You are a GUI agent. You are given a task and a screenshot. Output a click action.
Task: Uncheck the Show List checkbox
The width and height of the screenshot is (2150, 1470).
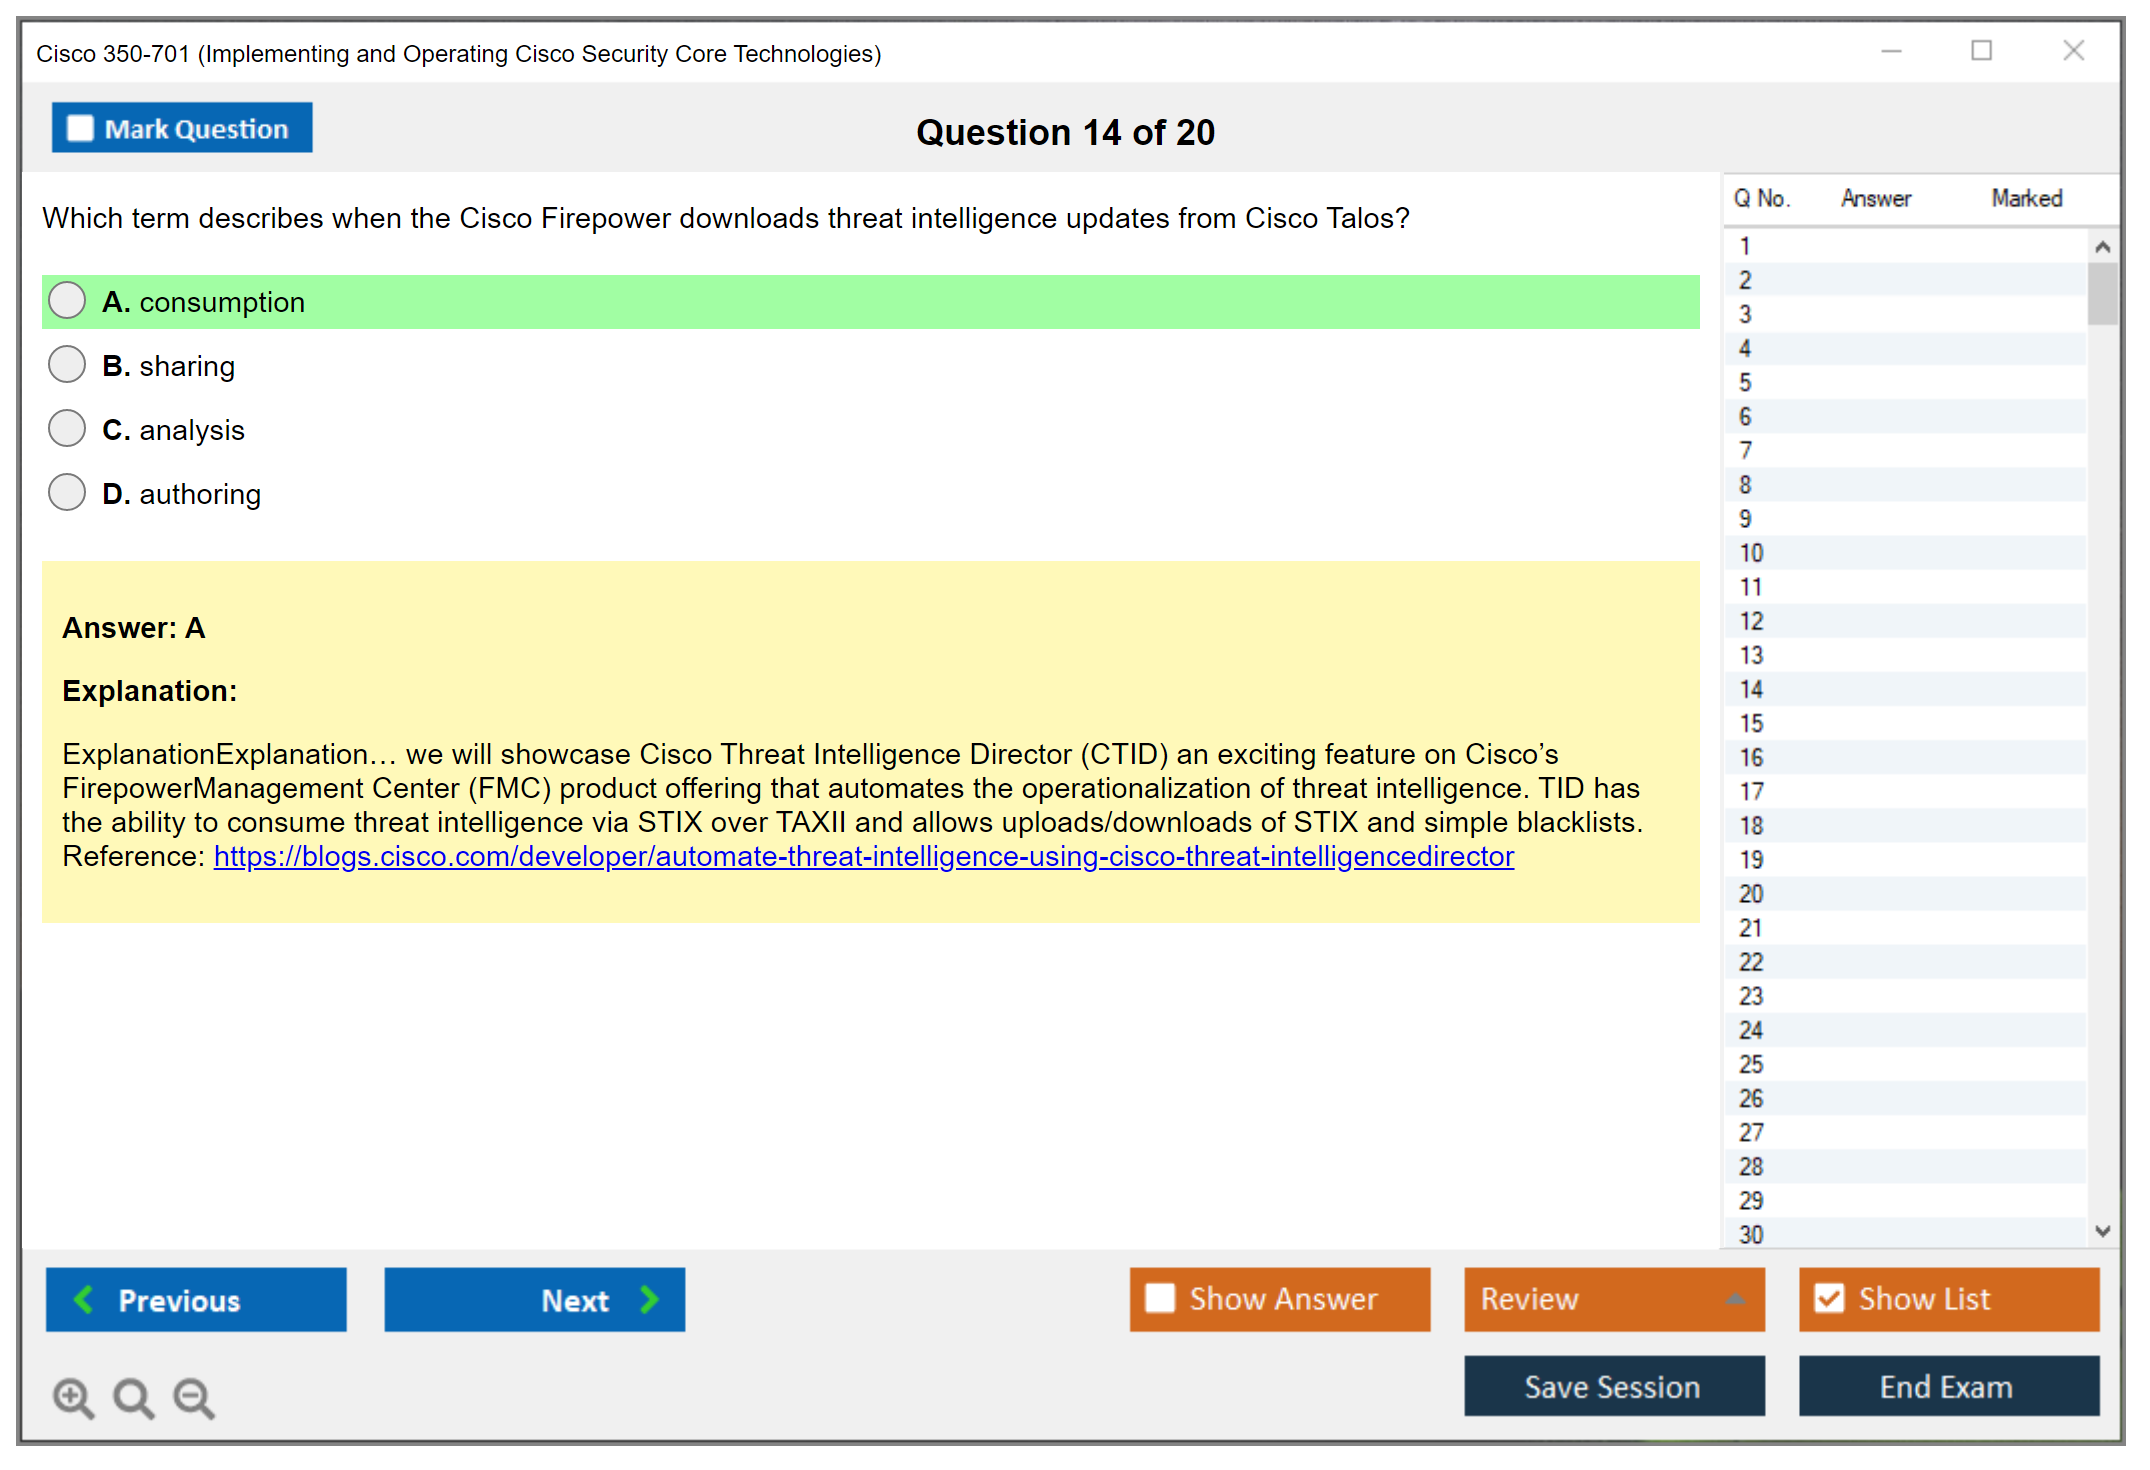coord(1829,1298)
